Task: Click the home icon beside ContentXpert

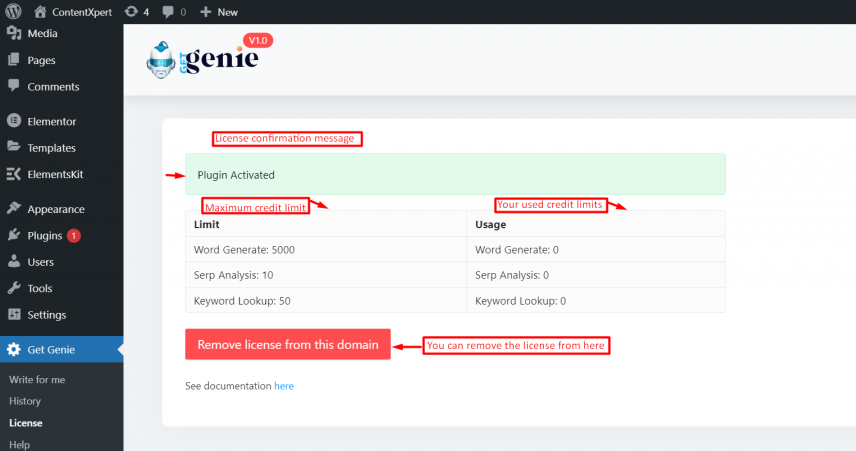Action: pos(40,11)
